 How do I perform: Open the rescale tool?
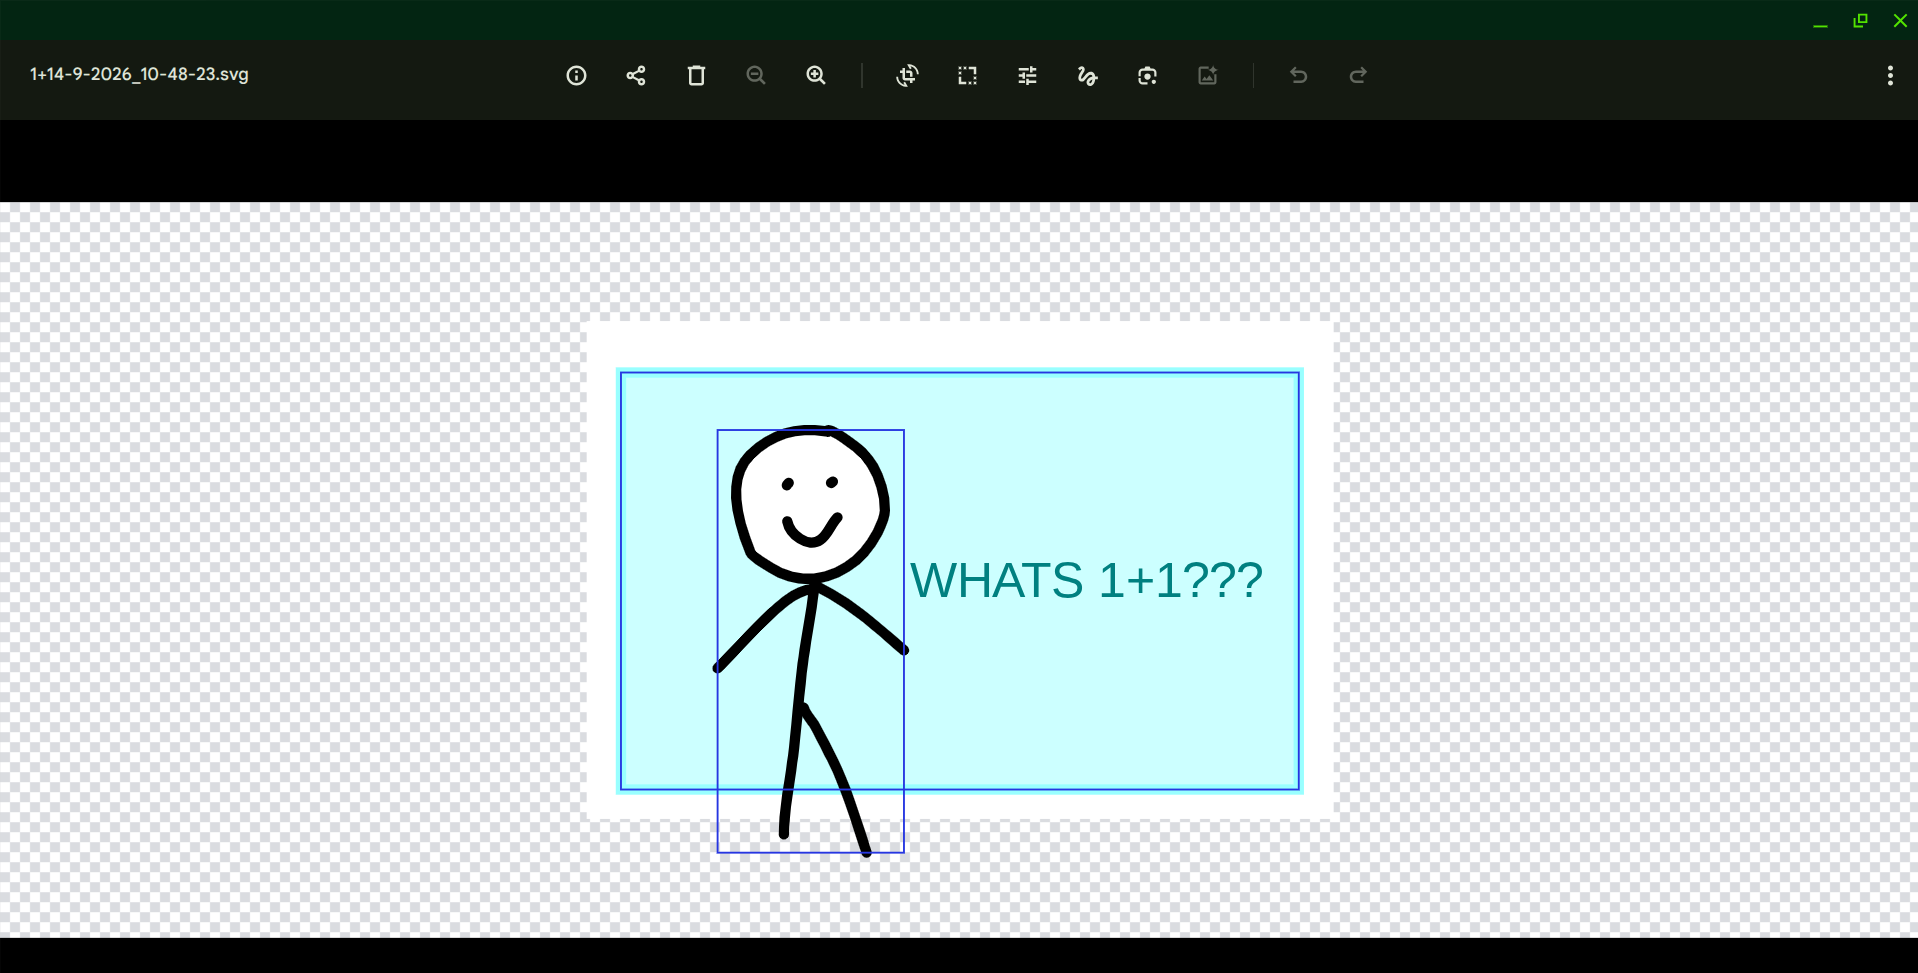click(x=967, y=76)
